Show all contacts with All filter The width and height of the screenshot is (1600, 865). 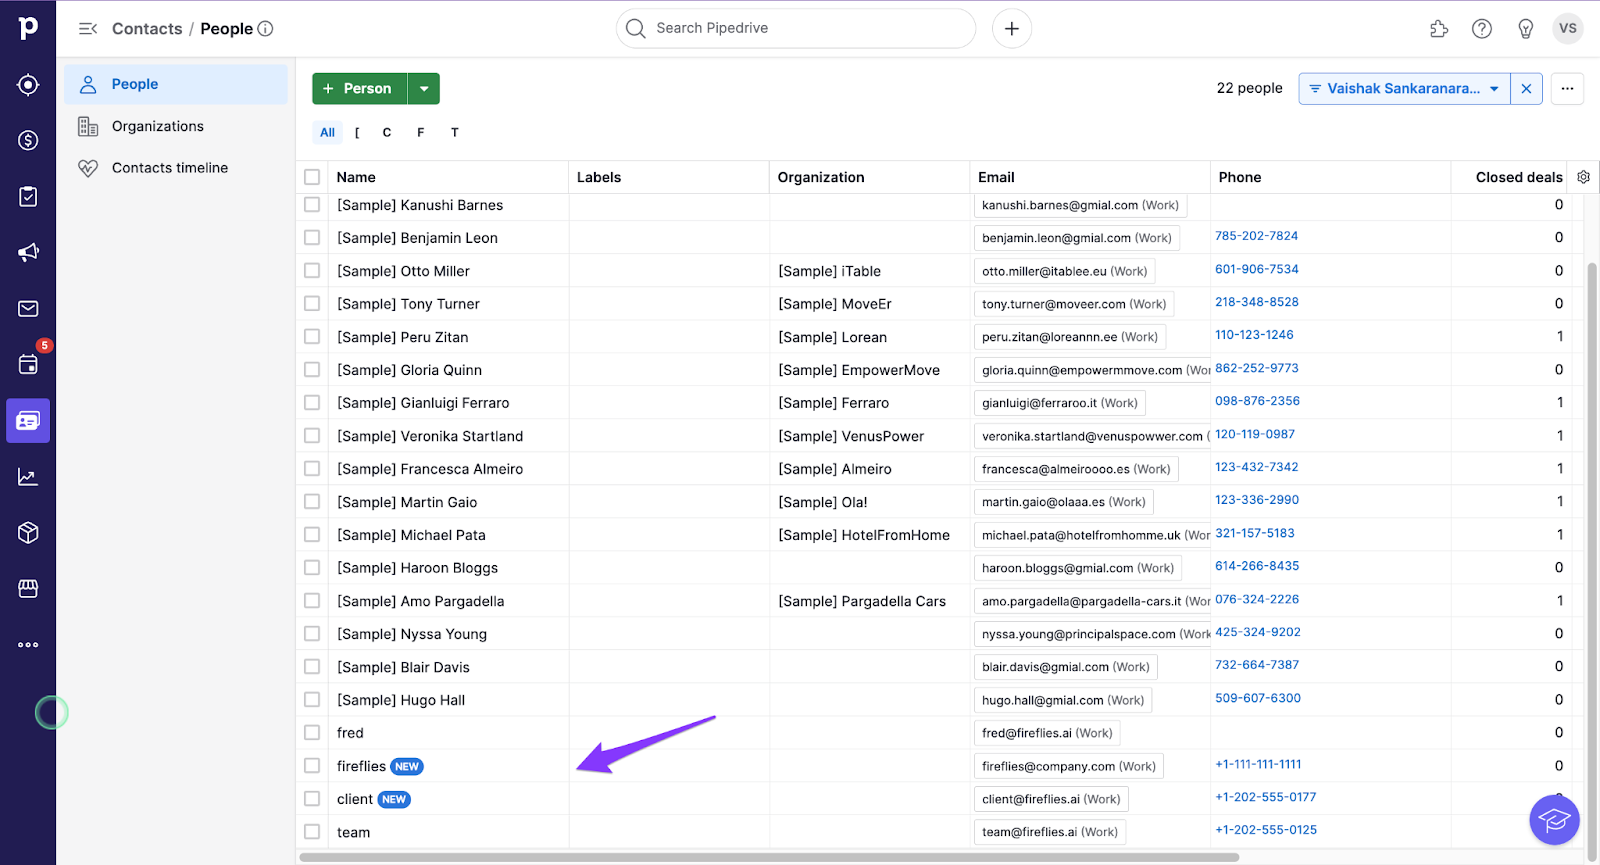point(327,132)
